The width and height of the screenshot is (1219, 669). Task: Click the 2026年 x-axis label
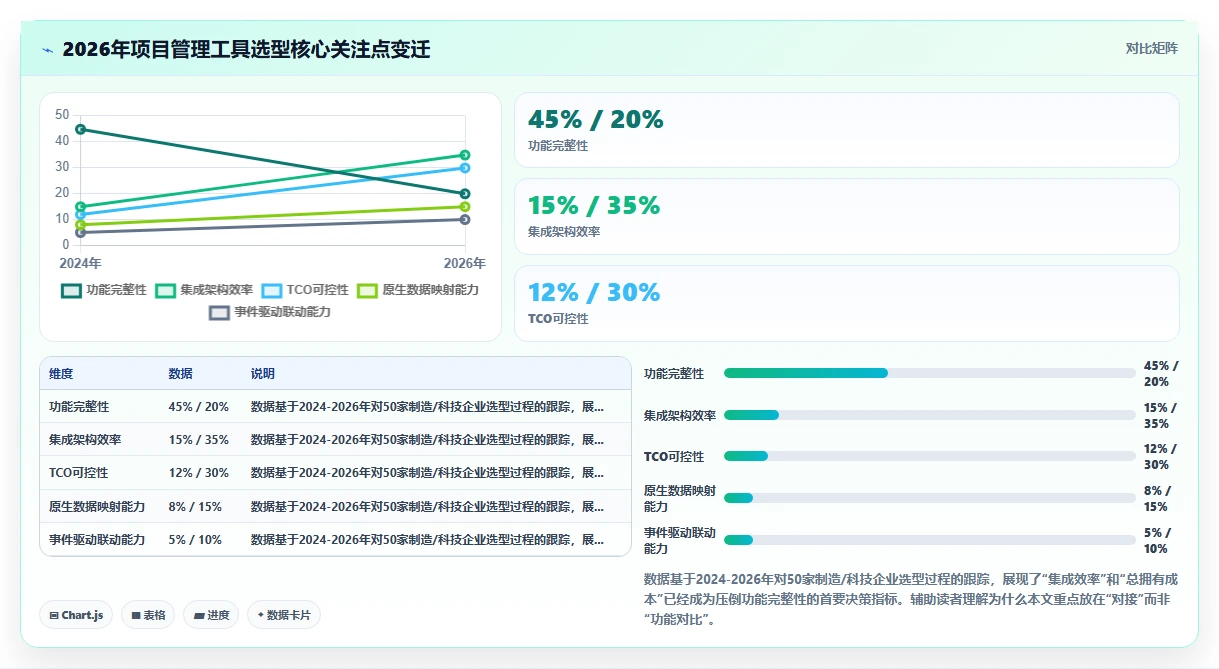pos(464,264)
